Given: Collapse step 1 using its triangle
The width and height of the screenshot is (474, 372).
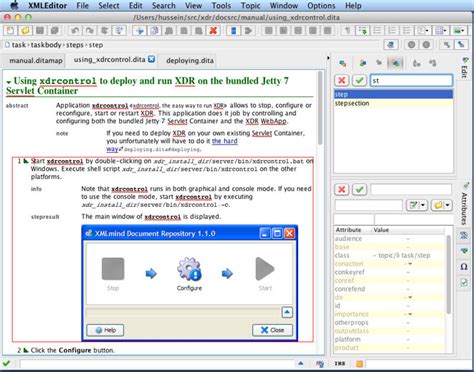Looking at the screenshot, I should click(26, 161).
